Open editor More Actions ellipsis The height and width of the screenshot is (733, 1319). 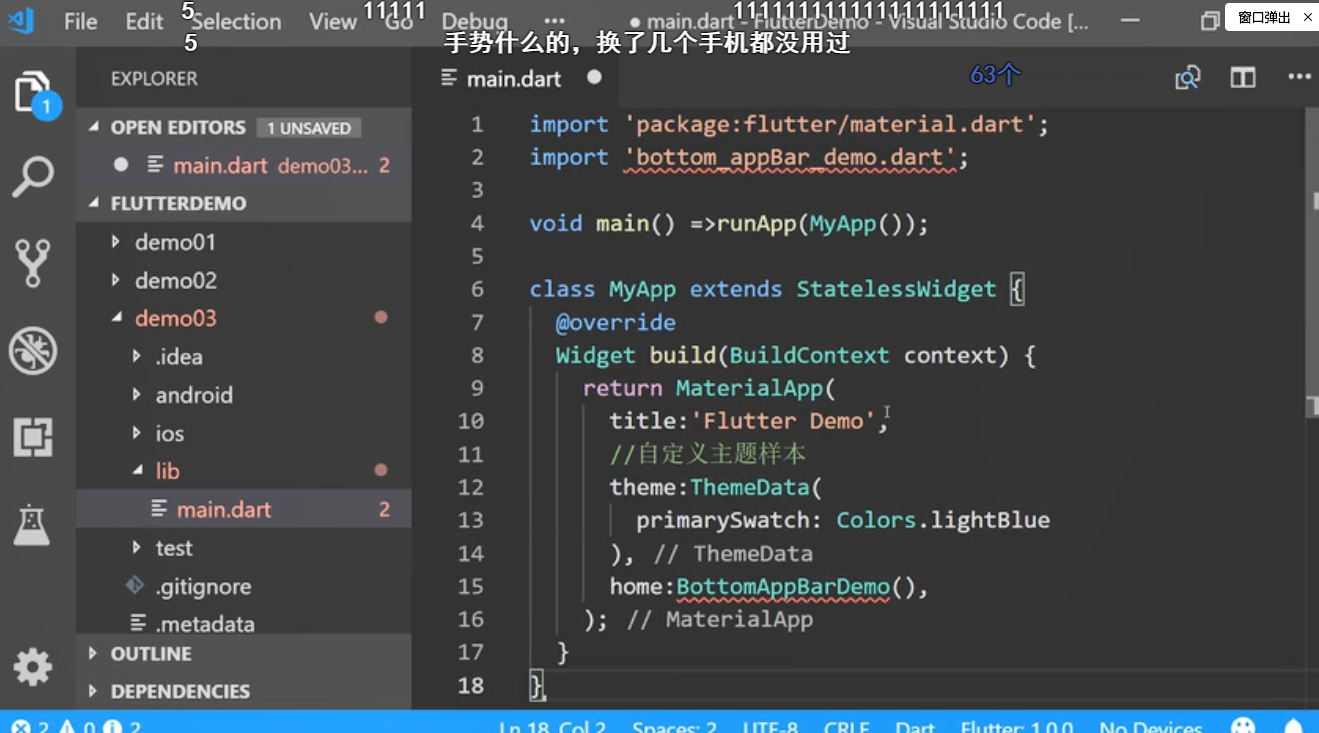click(1299, 77)
